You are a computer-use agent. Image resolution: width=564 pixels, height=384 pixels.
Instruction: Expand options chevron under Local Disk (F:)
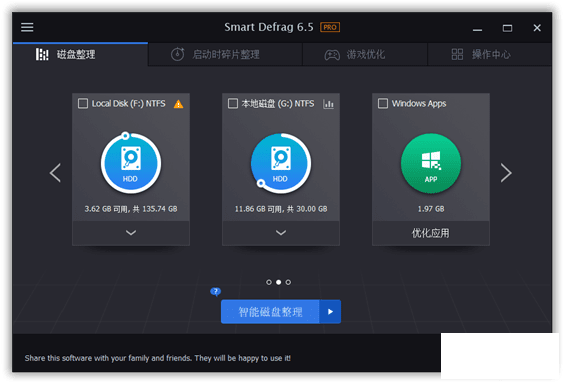(131, 233)
